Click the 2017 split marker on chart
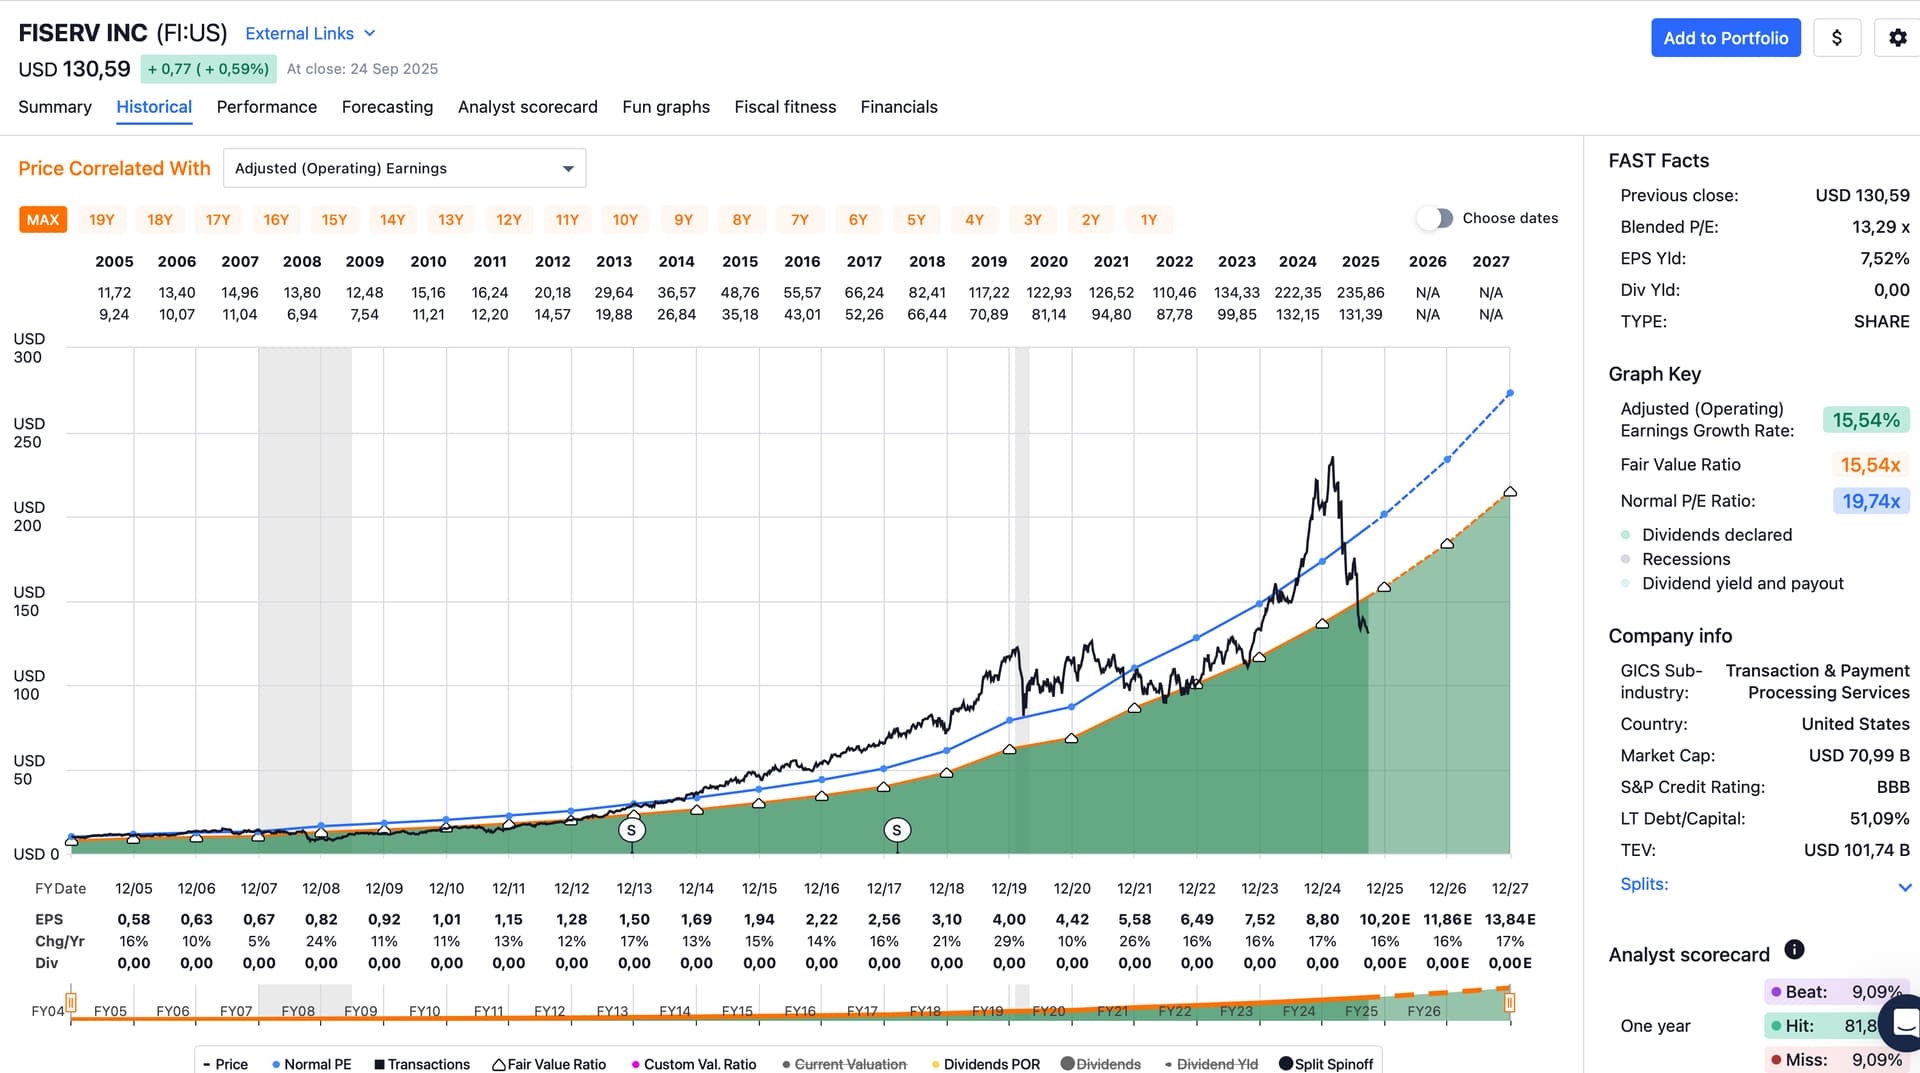The height and width of the screenshot is (1073, 1920). click(x=897, y=830)
